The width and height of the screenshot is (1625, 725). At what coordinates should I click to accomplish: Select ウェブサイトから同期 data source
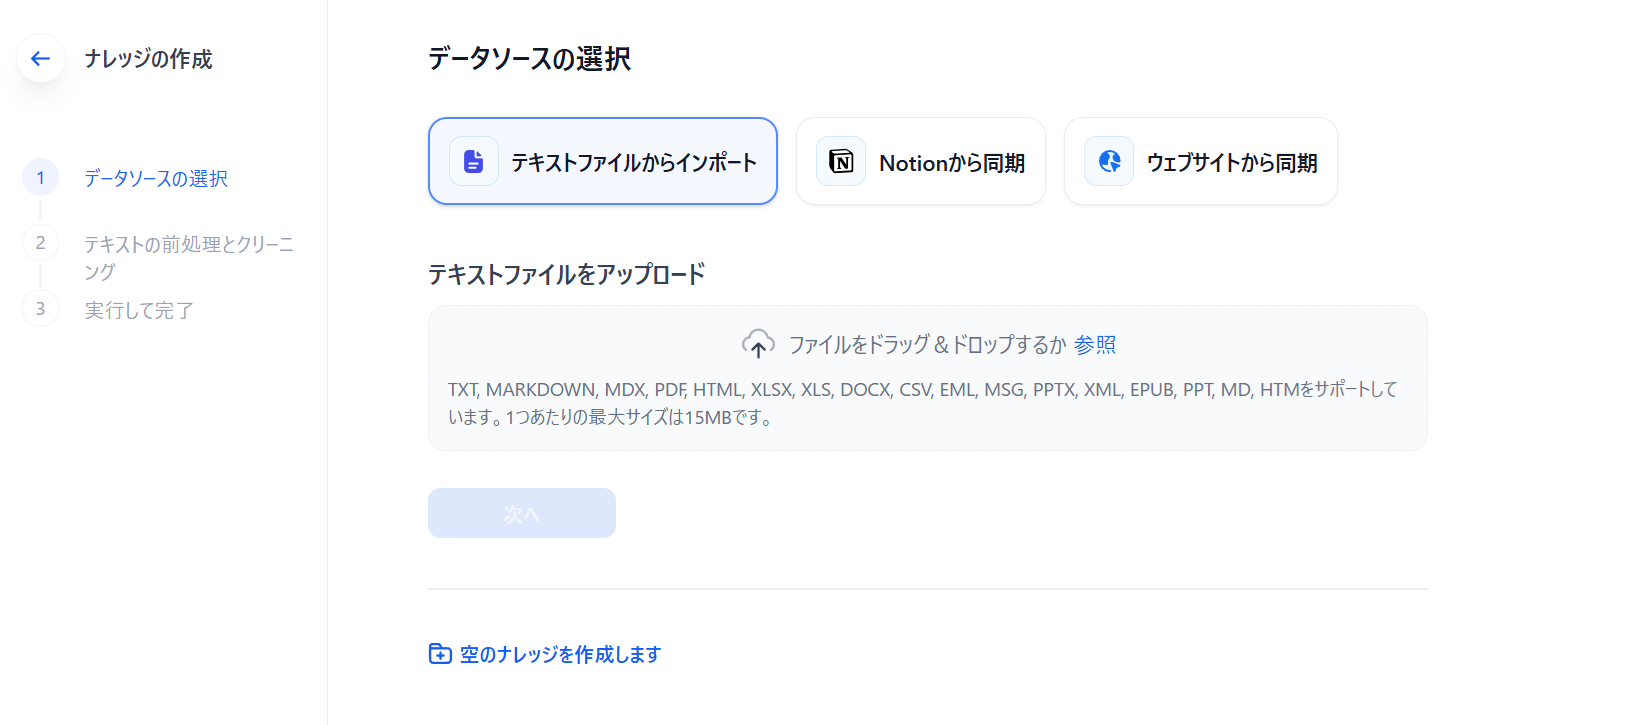tap(1201, 161)
